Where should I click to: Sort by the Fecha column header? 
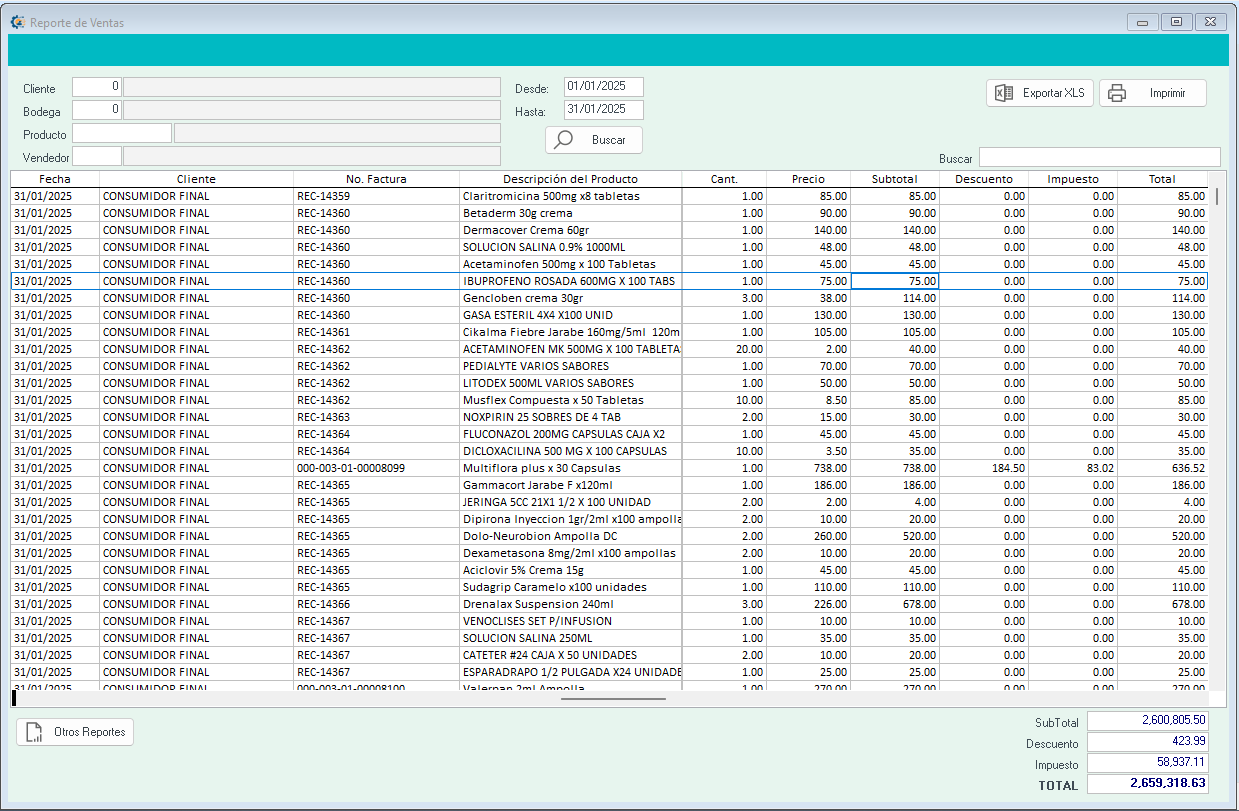[x=55, y=179]
